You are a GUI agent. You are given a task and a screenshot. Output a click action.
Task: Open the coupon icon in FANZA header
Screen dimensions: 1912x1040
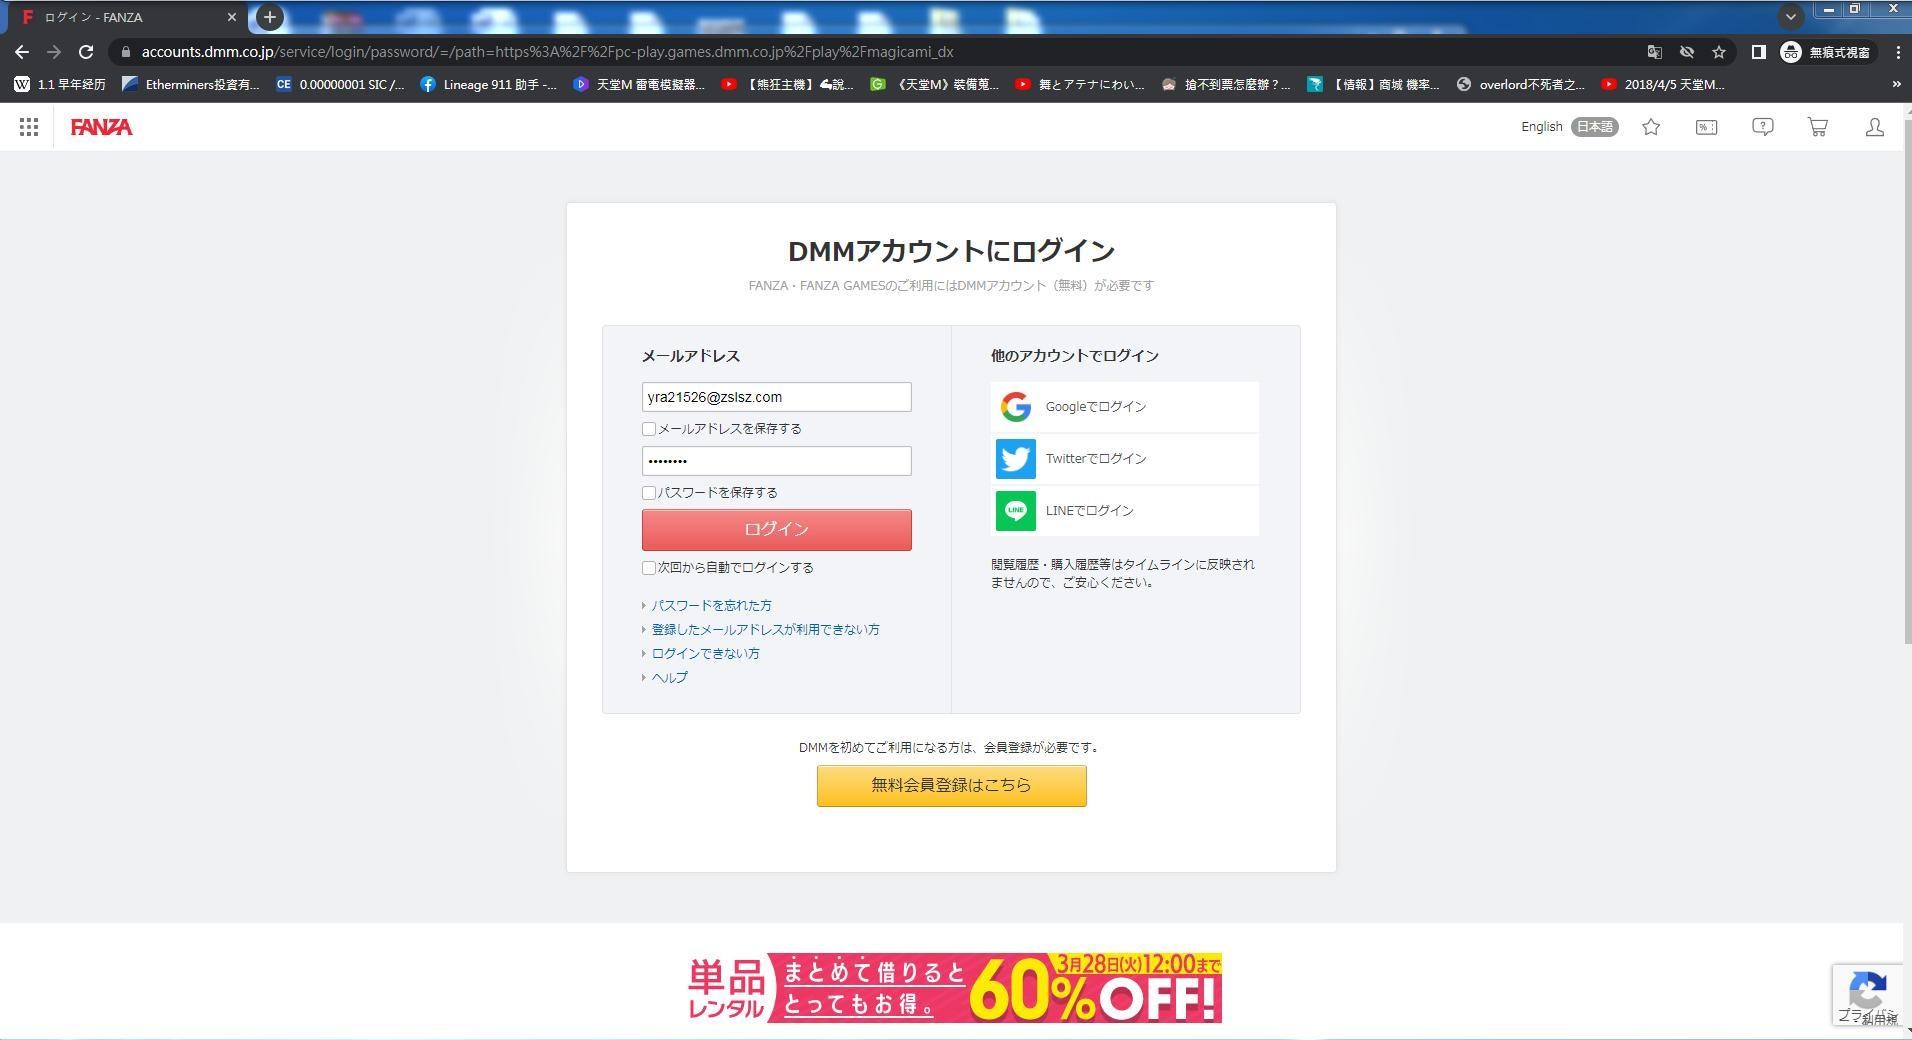[1706, 127]
